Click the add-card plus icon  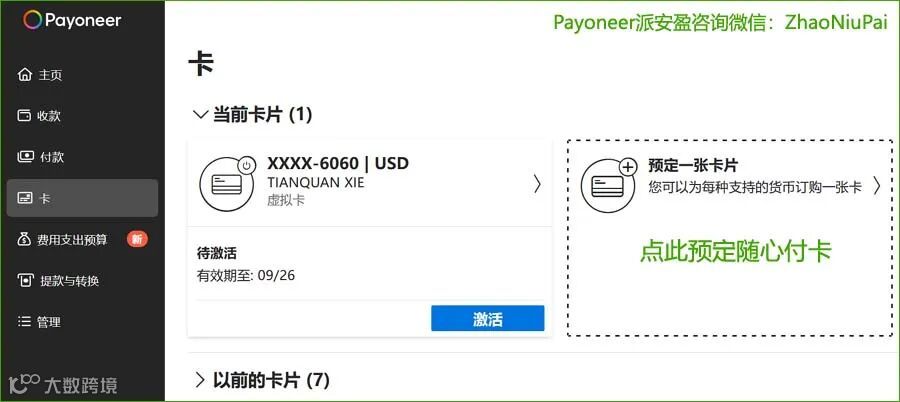[x=629, y=167]
